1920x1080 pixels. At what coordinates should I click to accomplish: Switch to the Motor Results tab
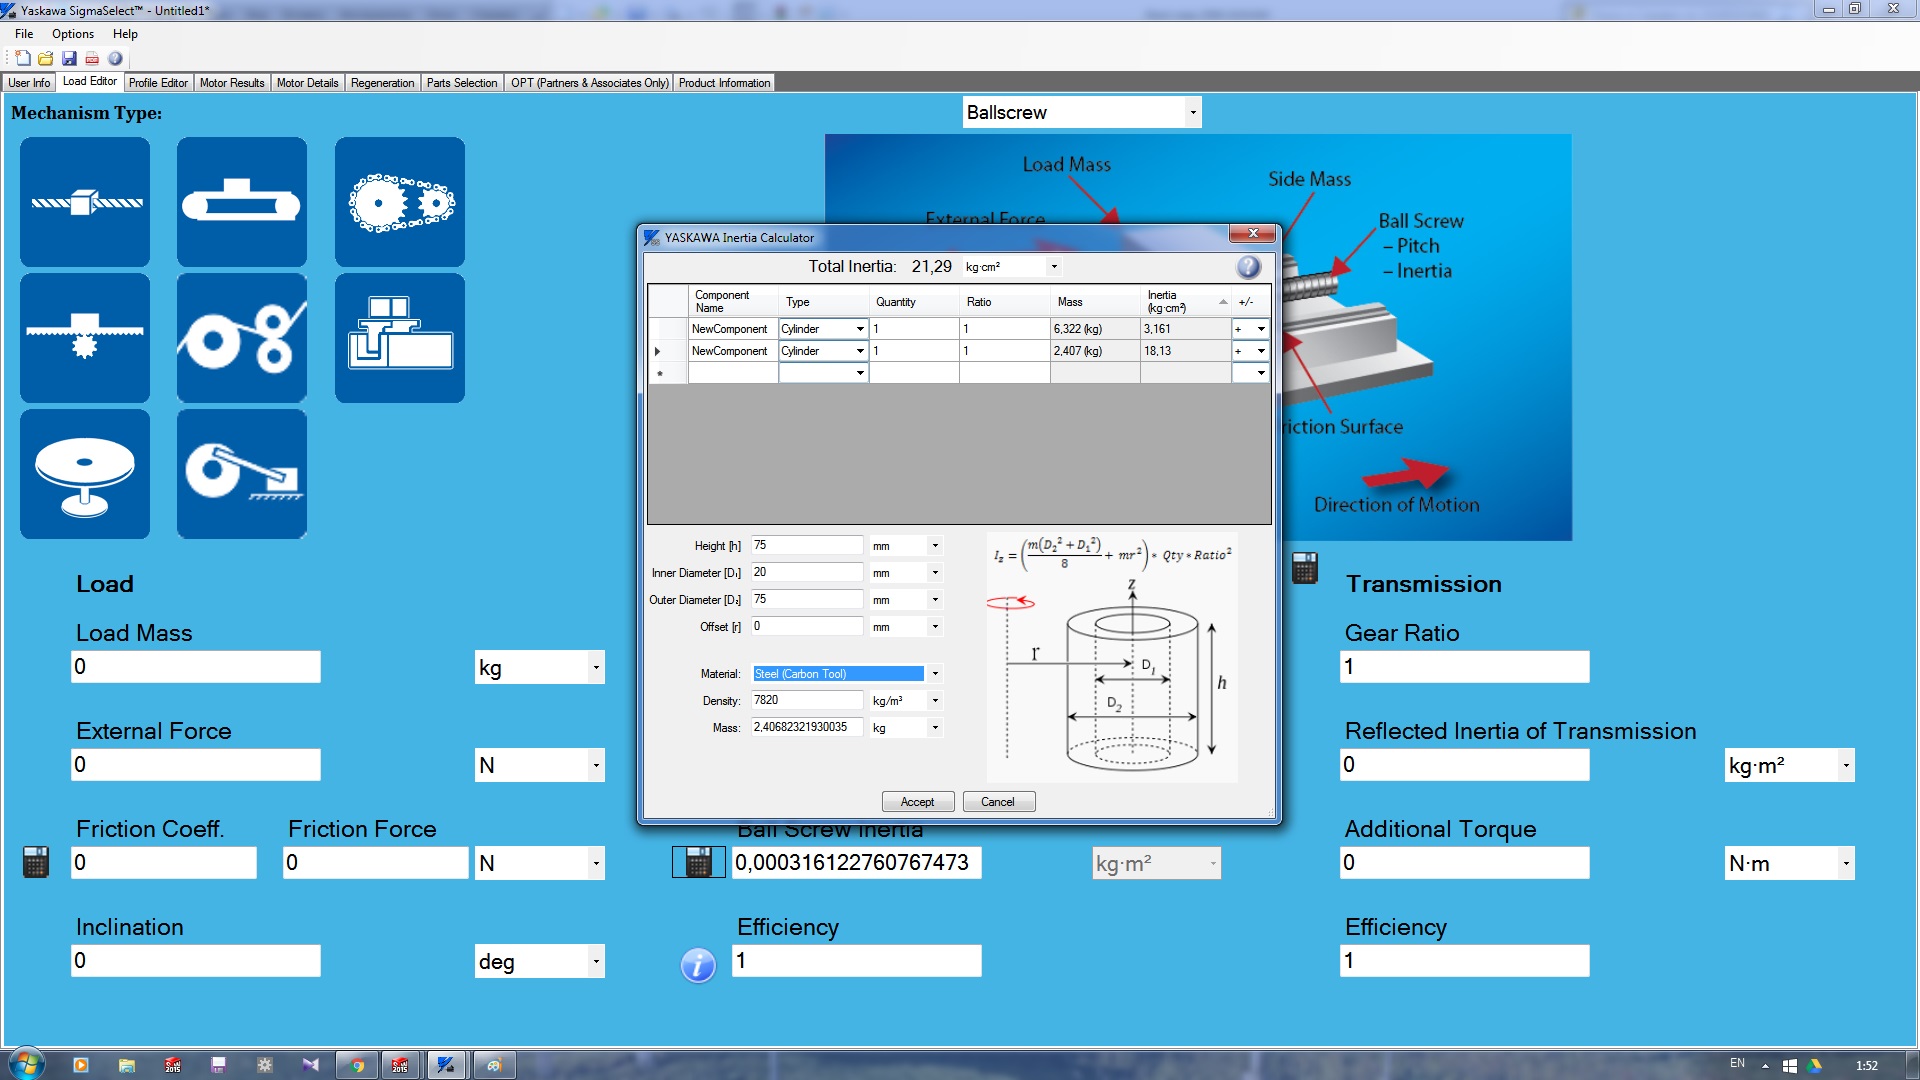click(x=232, y=83)
